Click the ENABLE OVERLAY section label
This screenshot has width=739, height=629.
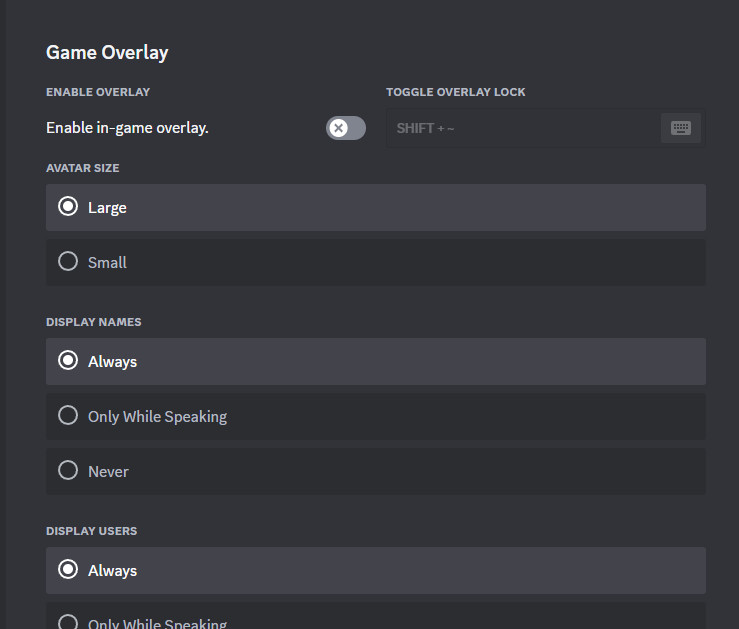click(x=98, y=92)
